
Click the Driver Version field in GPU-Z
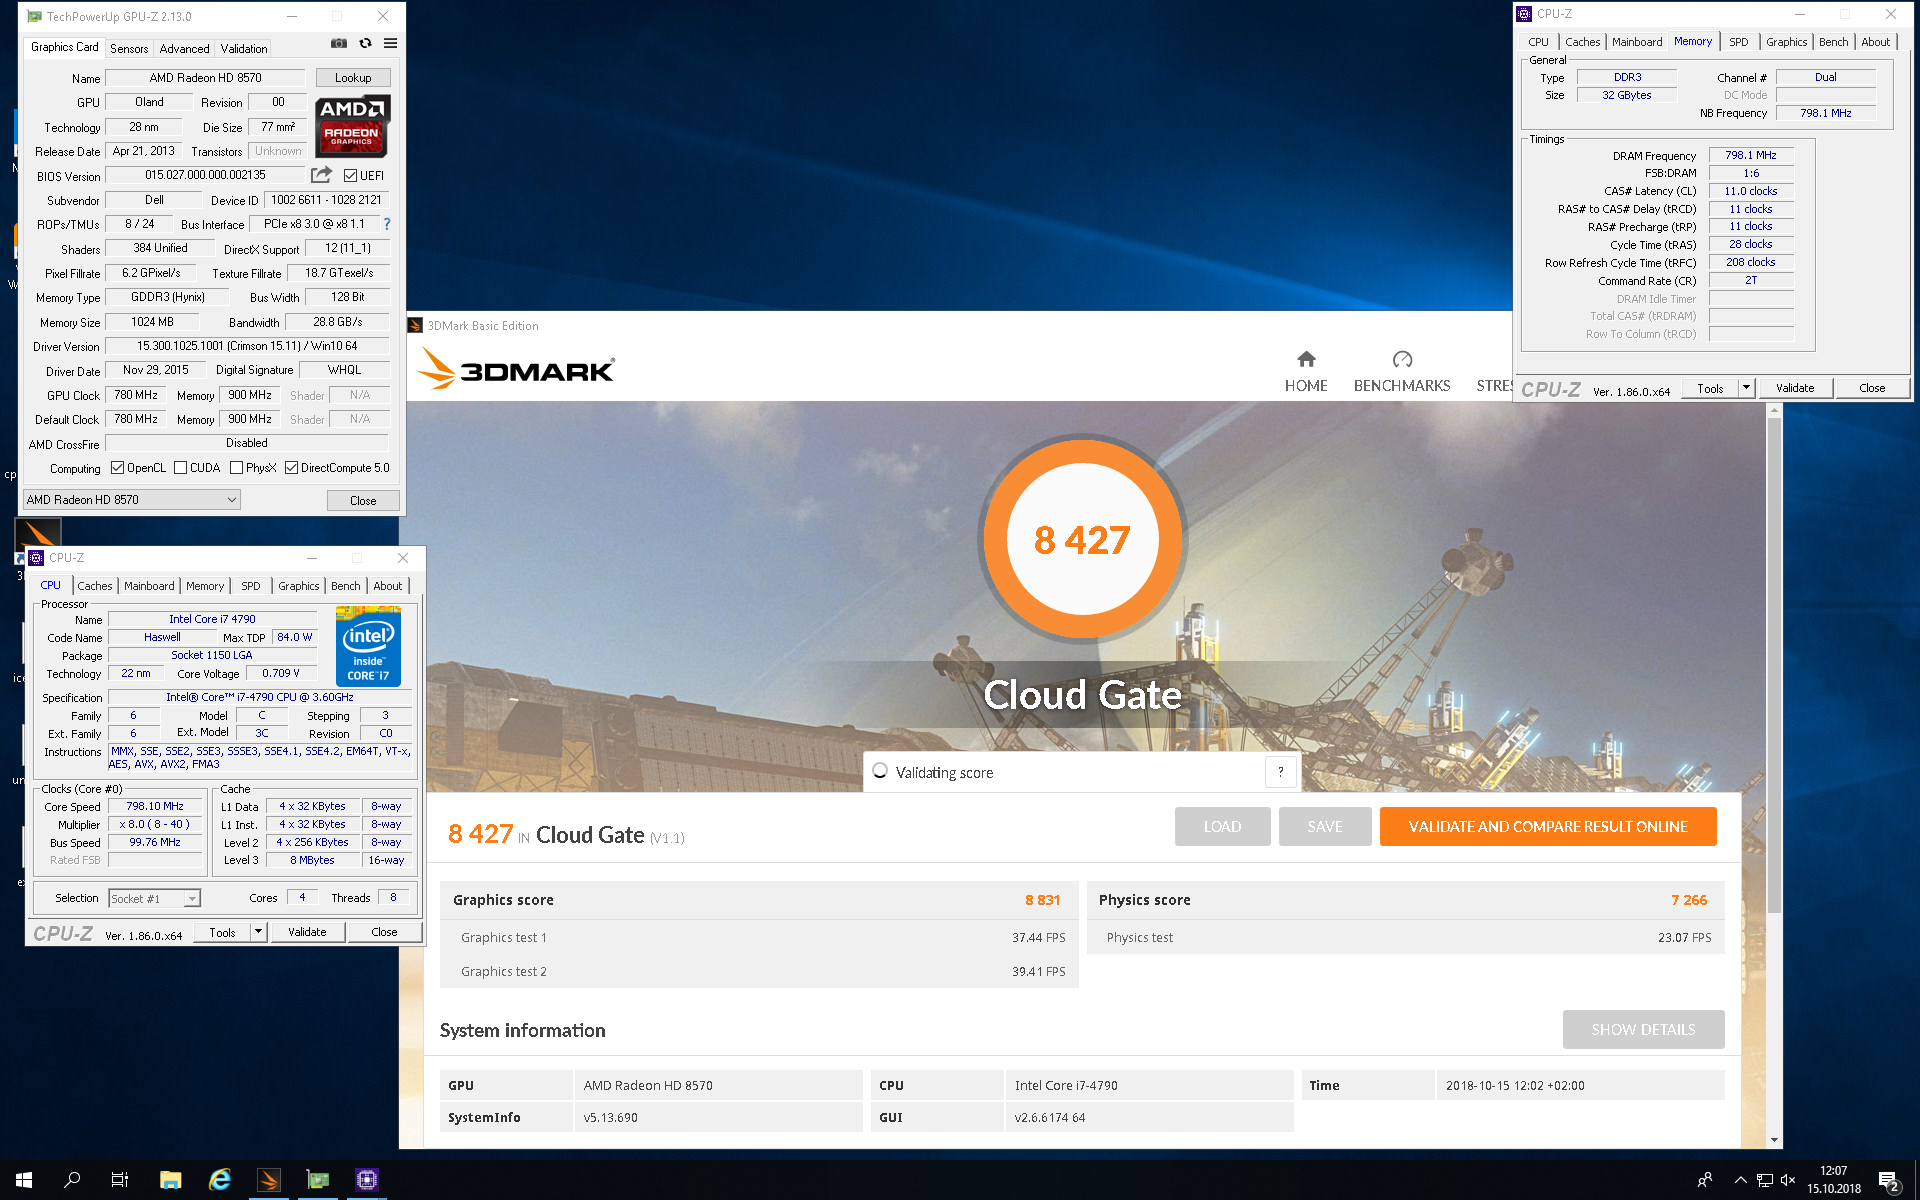pos(247,346)
